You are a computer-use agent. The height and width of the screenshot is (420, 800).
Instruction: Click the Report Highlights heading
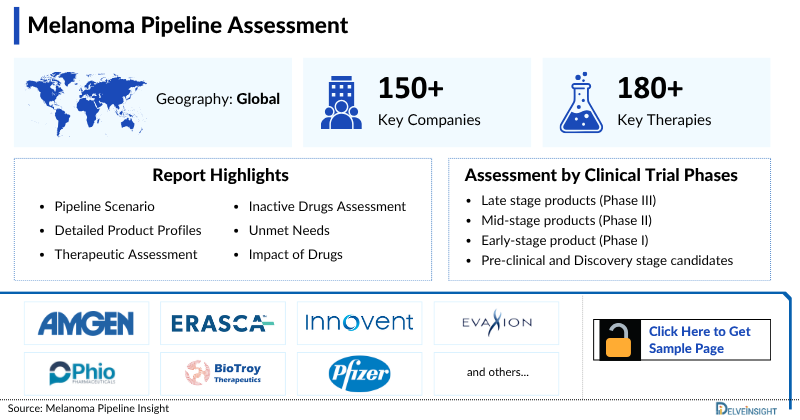[x=220, y=175]
